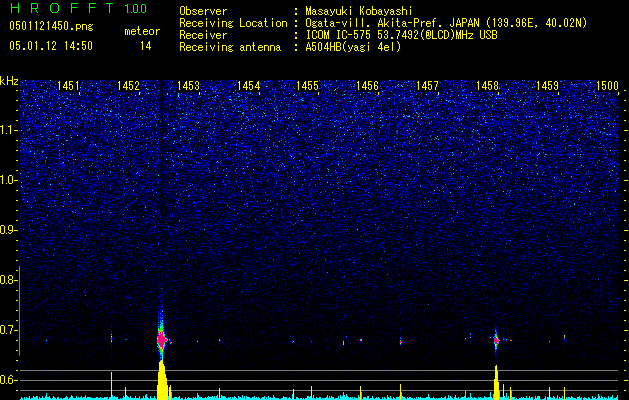Click the 'Receiving Location' label
This screenshot has width=629, height=400.
(233, 23)
